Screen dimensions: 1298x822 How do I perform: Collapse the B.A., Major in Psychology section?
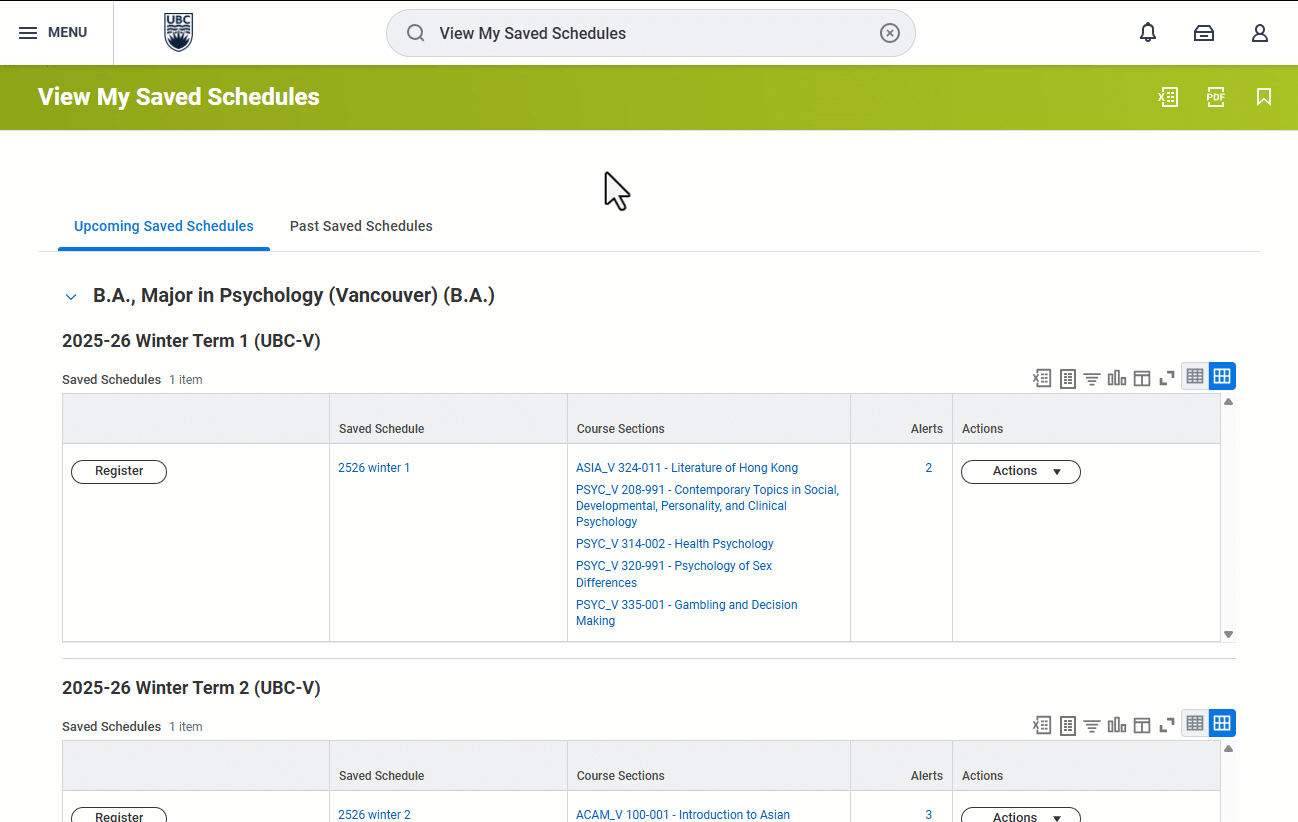click(x=71, y=296)
